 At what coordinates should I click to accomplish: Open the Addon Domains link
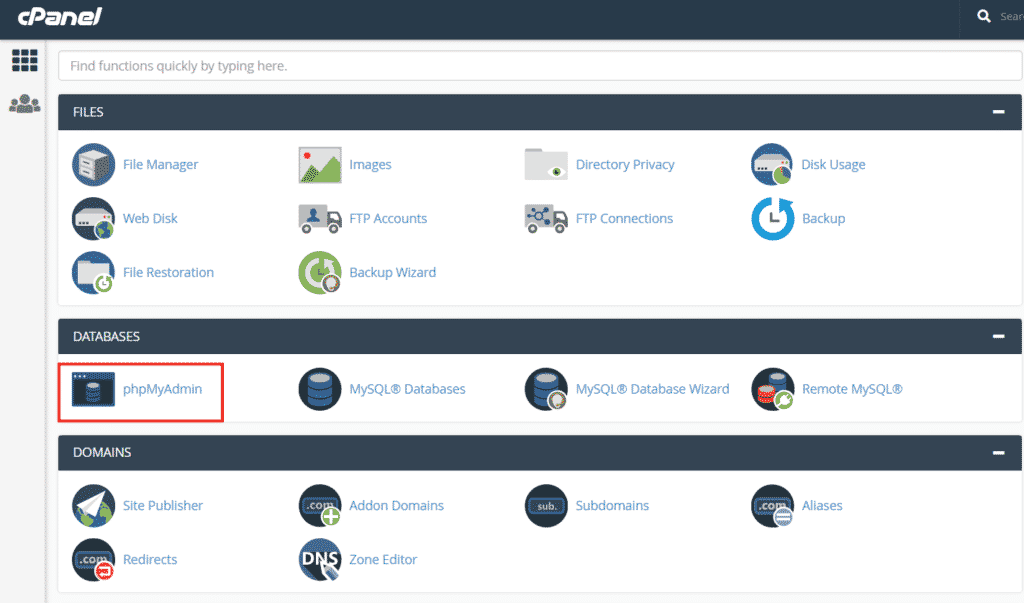pos(396,506)
